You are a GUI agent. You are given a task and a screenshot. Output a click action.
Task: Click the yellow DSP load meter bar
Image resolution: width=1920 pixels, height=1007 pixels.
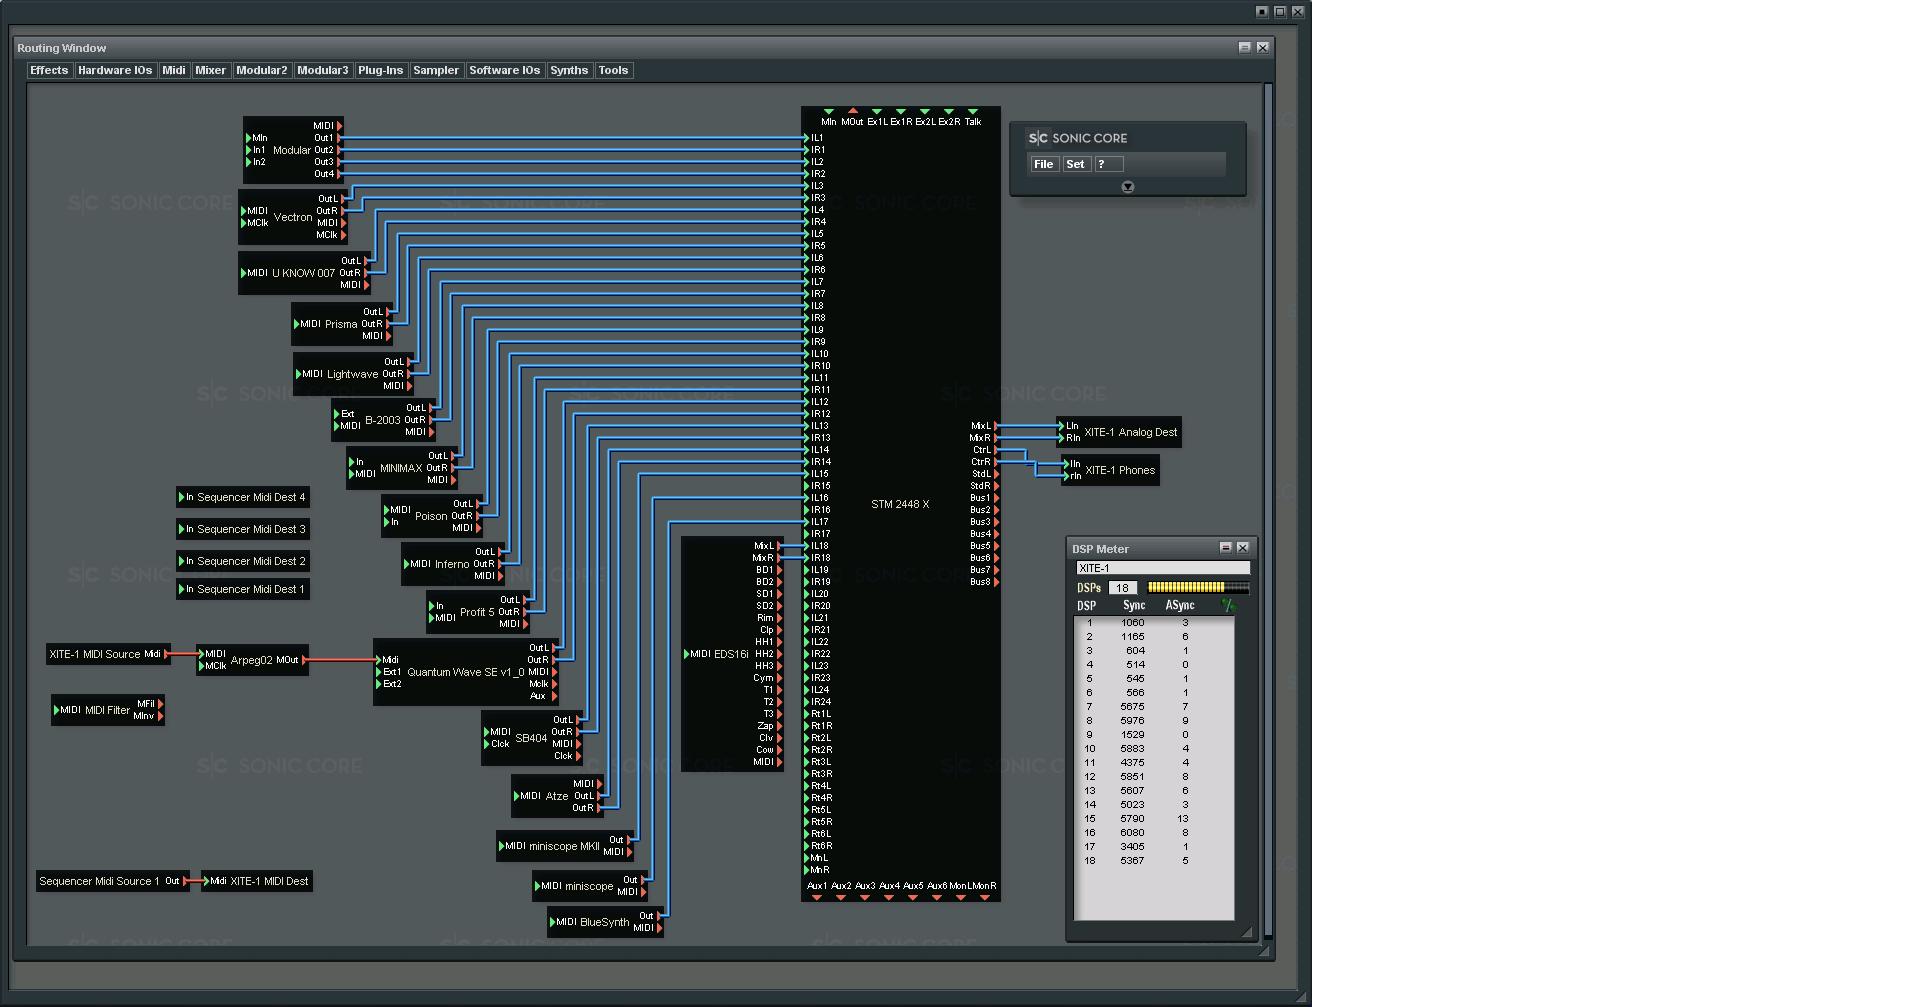pyautogui.click(x=1198, y=588)
